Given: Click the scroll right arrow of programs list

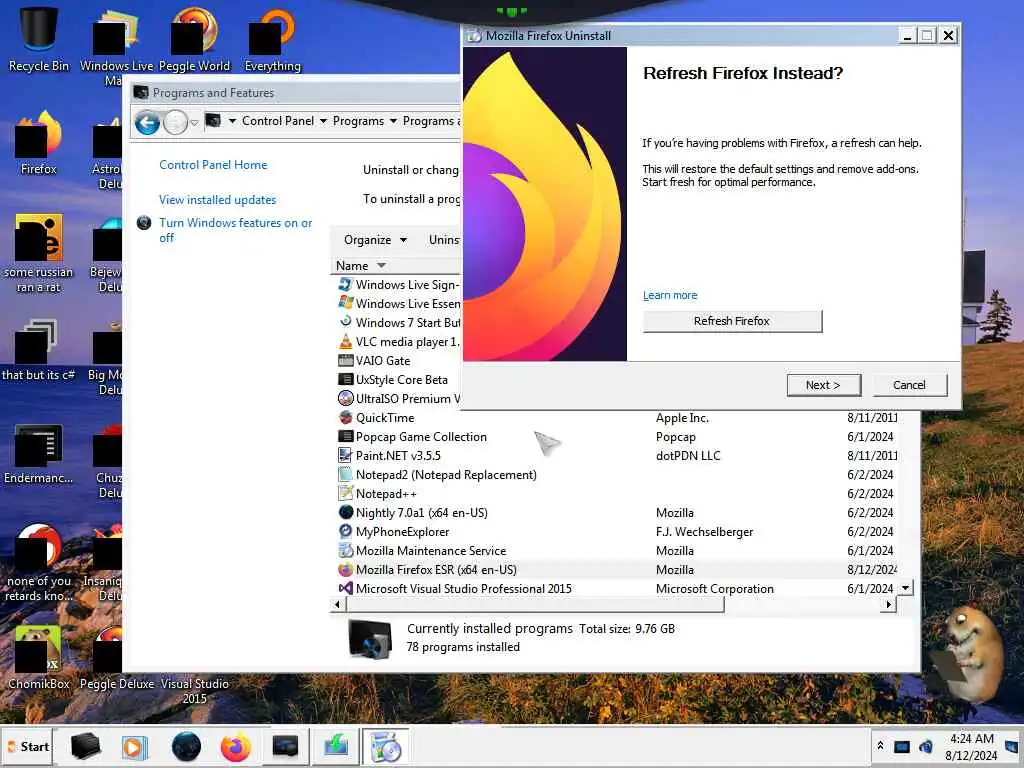Looking at the screenshot, I should [x=888, y=605].
